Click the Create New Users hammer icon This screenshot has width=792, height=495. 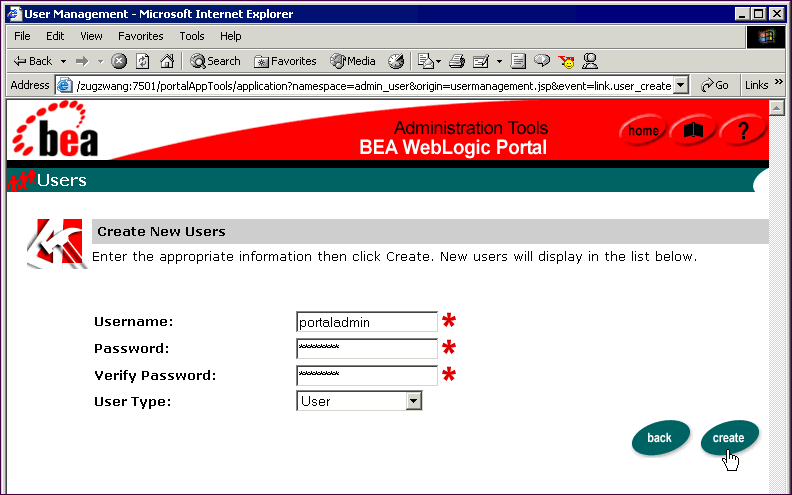coord(57,244)
